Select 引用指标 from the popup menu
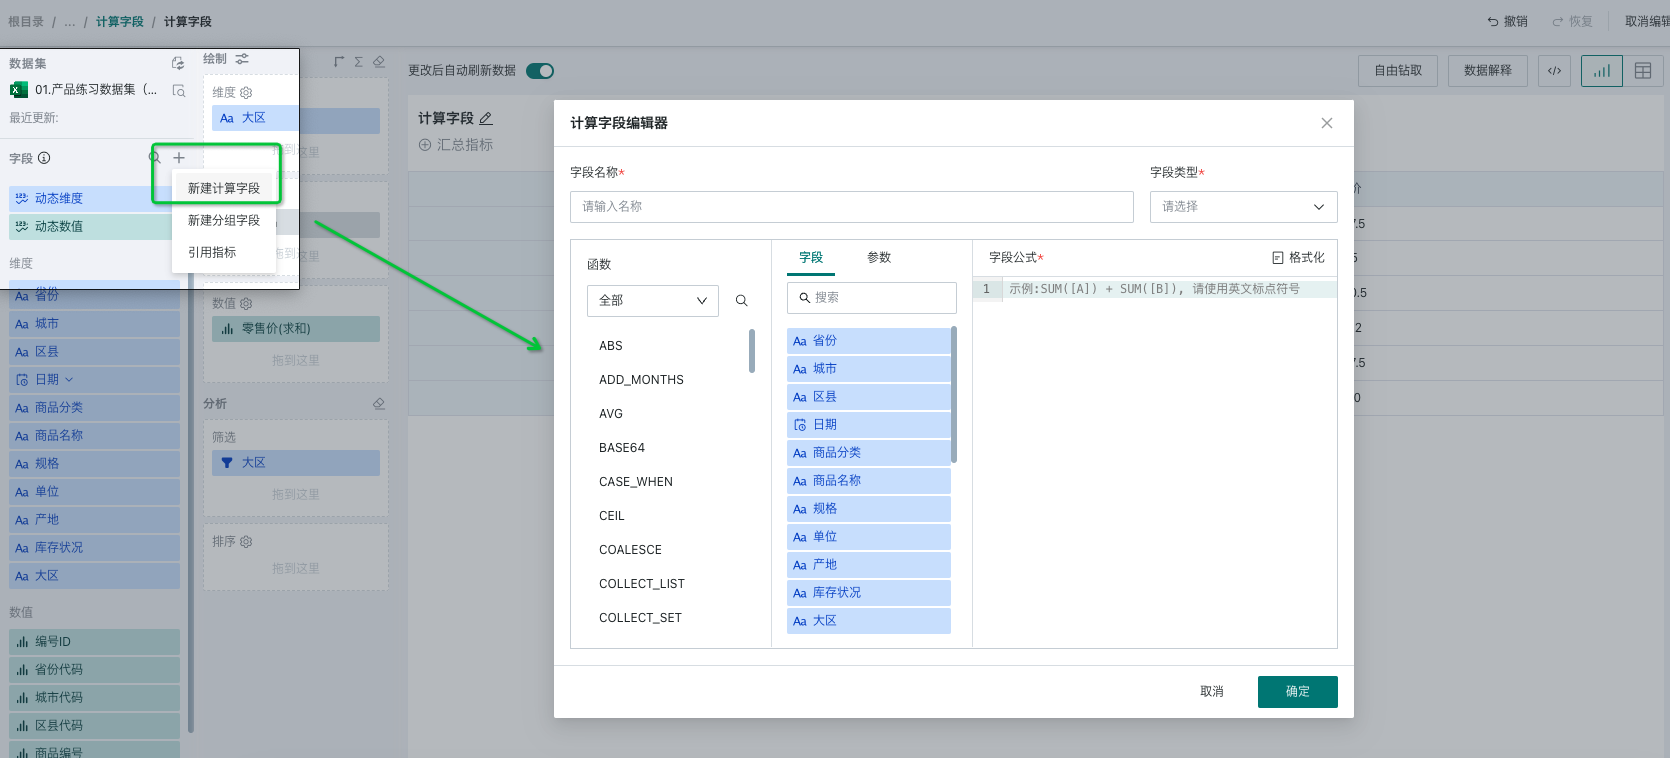The width and height of the screenshot is (1670, 758). (212, 252)
